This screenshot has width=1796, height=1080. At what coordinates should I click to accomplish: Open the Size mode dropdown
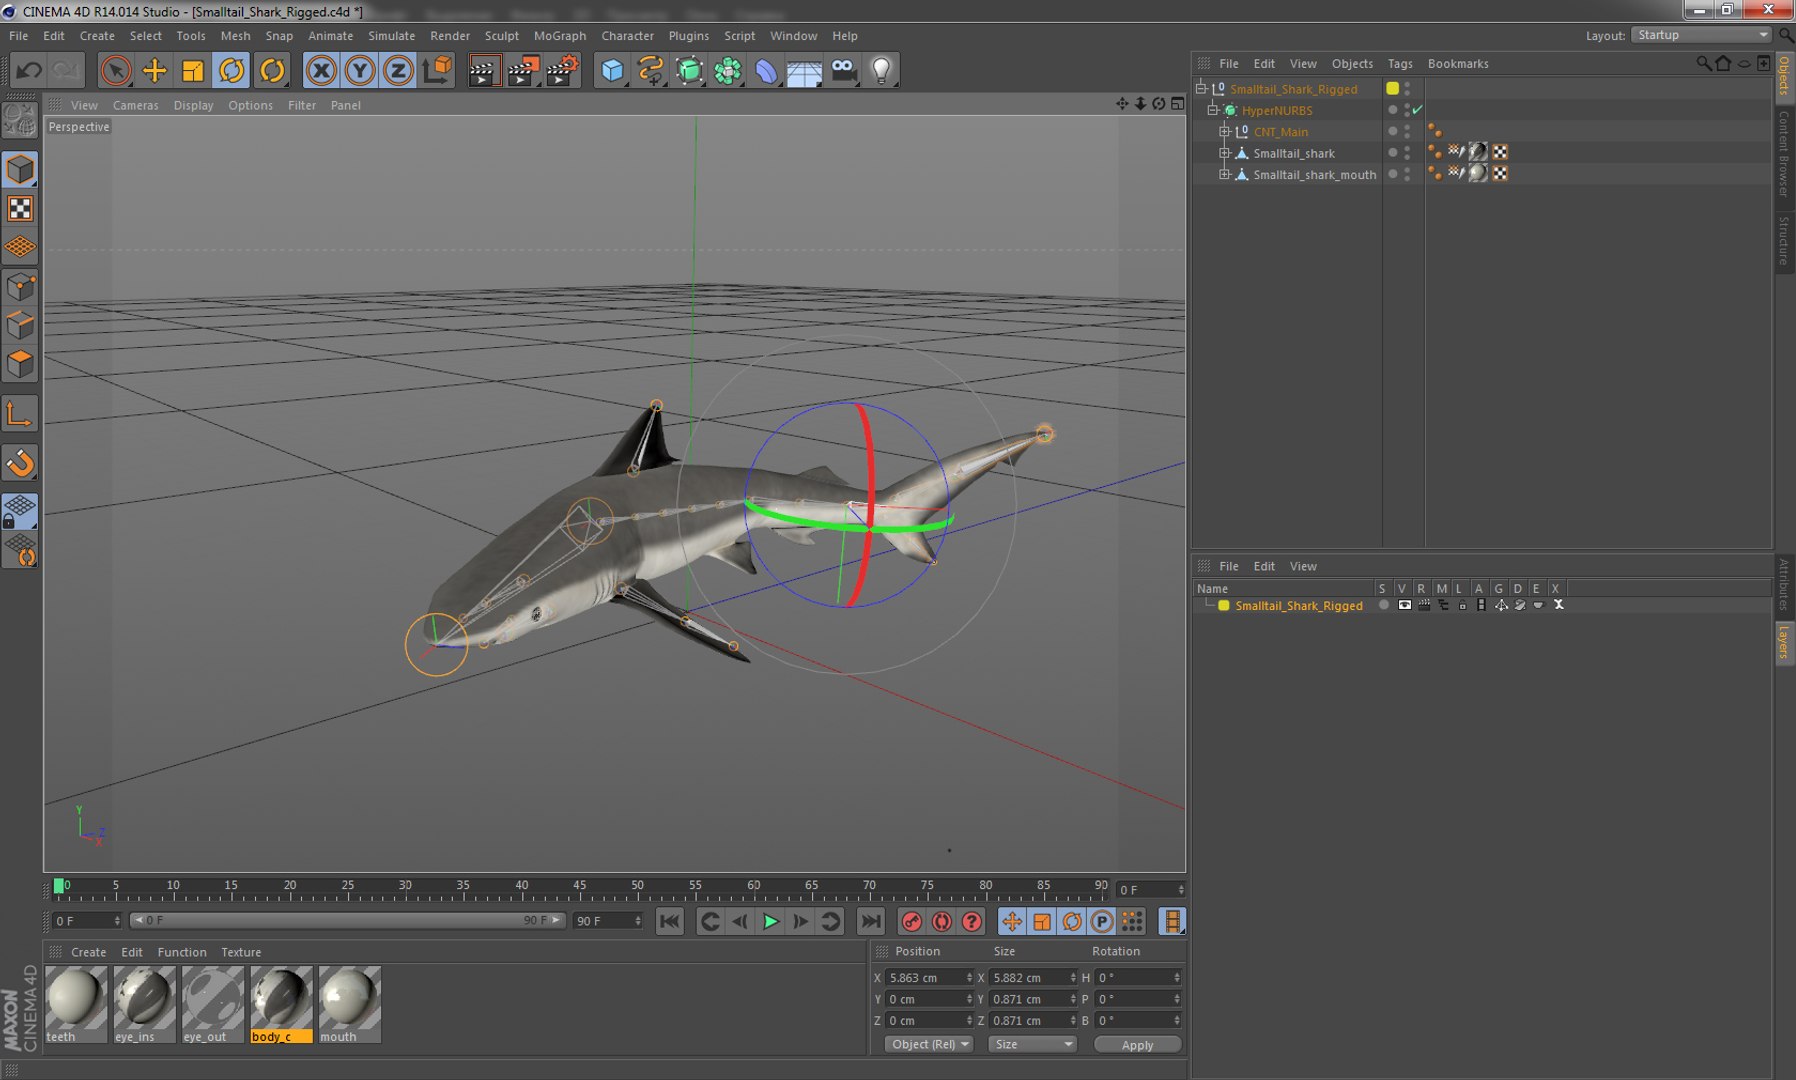coord(1032,1044)
